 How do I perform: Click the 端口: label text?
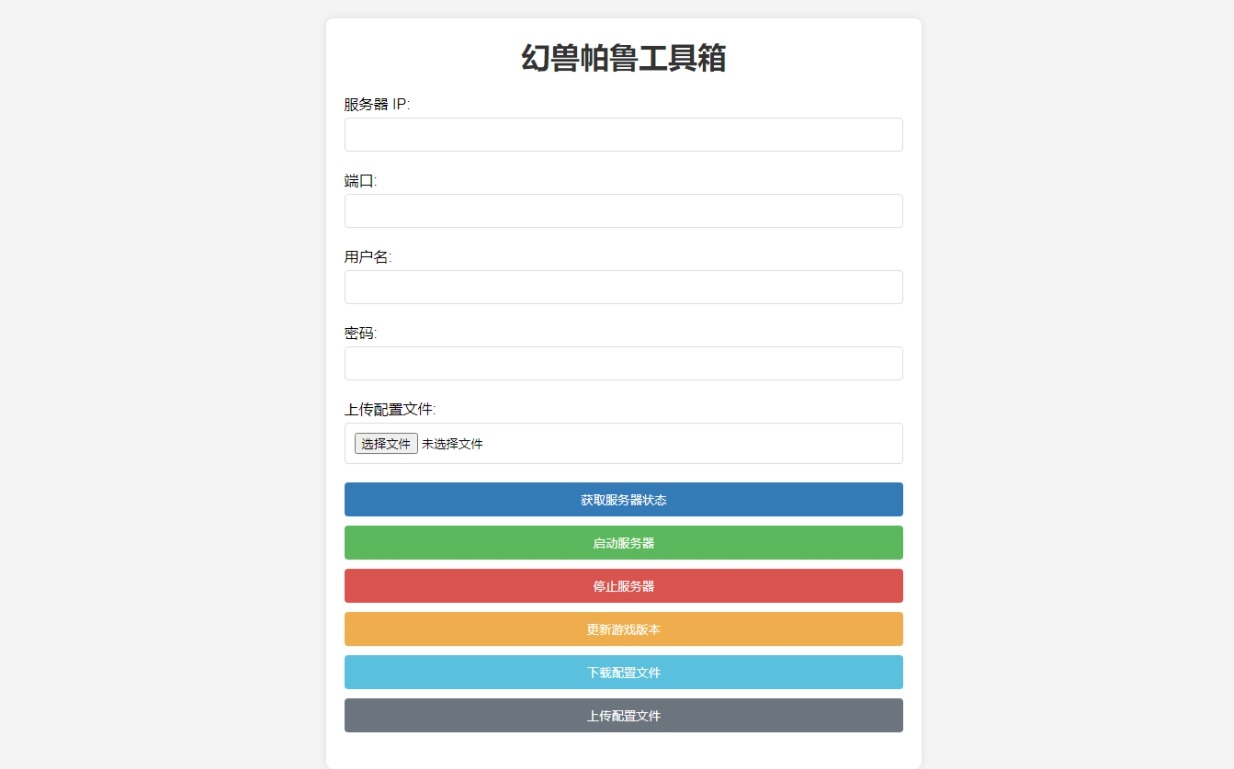pyautogui.click(x=360, y=181)
